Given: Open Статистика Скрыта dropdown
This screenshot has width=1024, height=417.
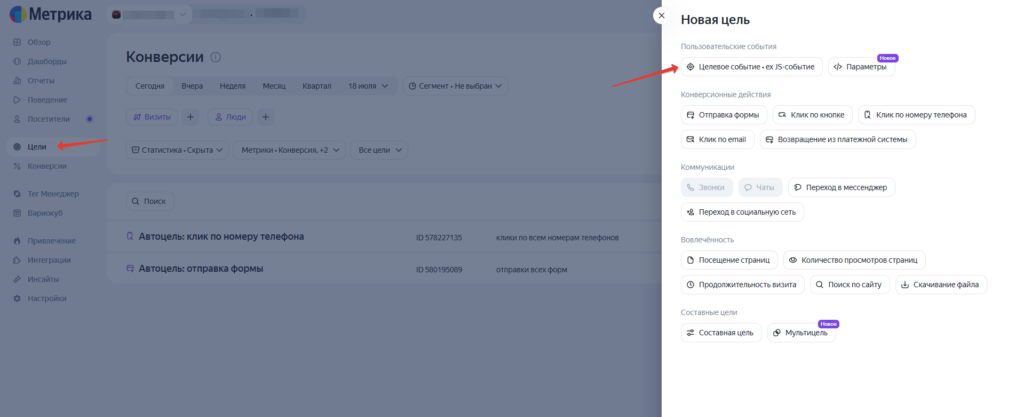Looking at the screenshot, I should click(178, 150).
